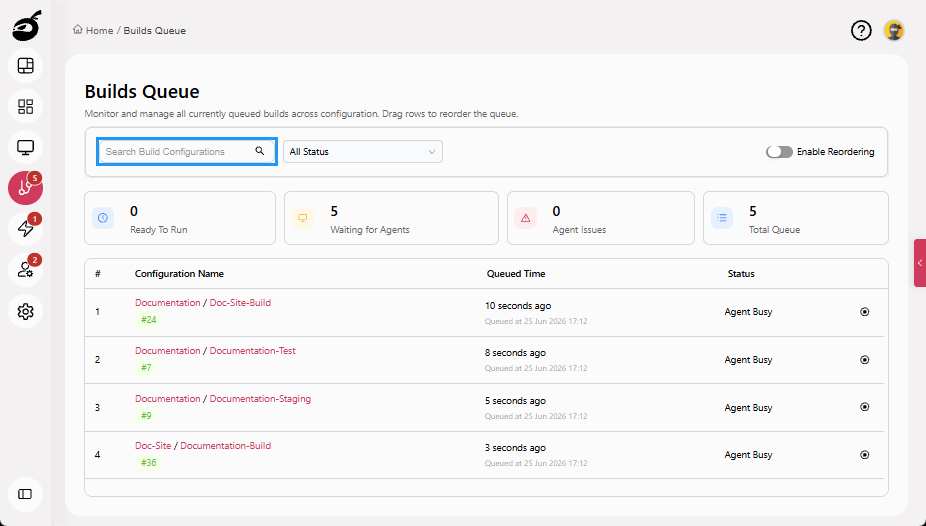Focus the Search Build Configurations field
Viewport: 926px width, 526px height.
(187, 152)
